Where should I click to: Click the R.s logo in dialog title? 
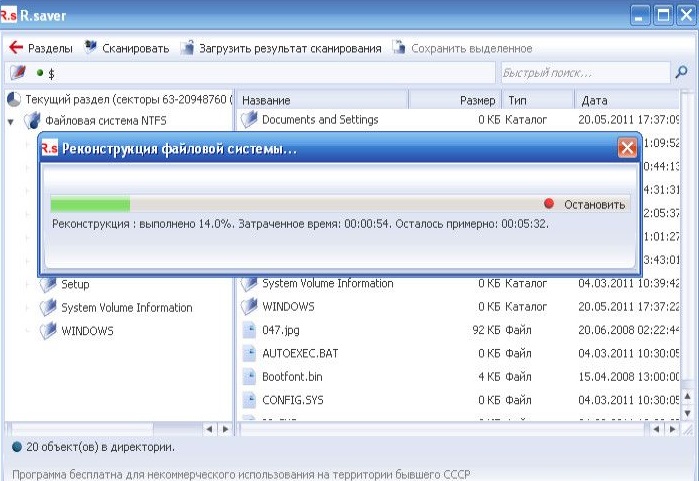[49, 148]
